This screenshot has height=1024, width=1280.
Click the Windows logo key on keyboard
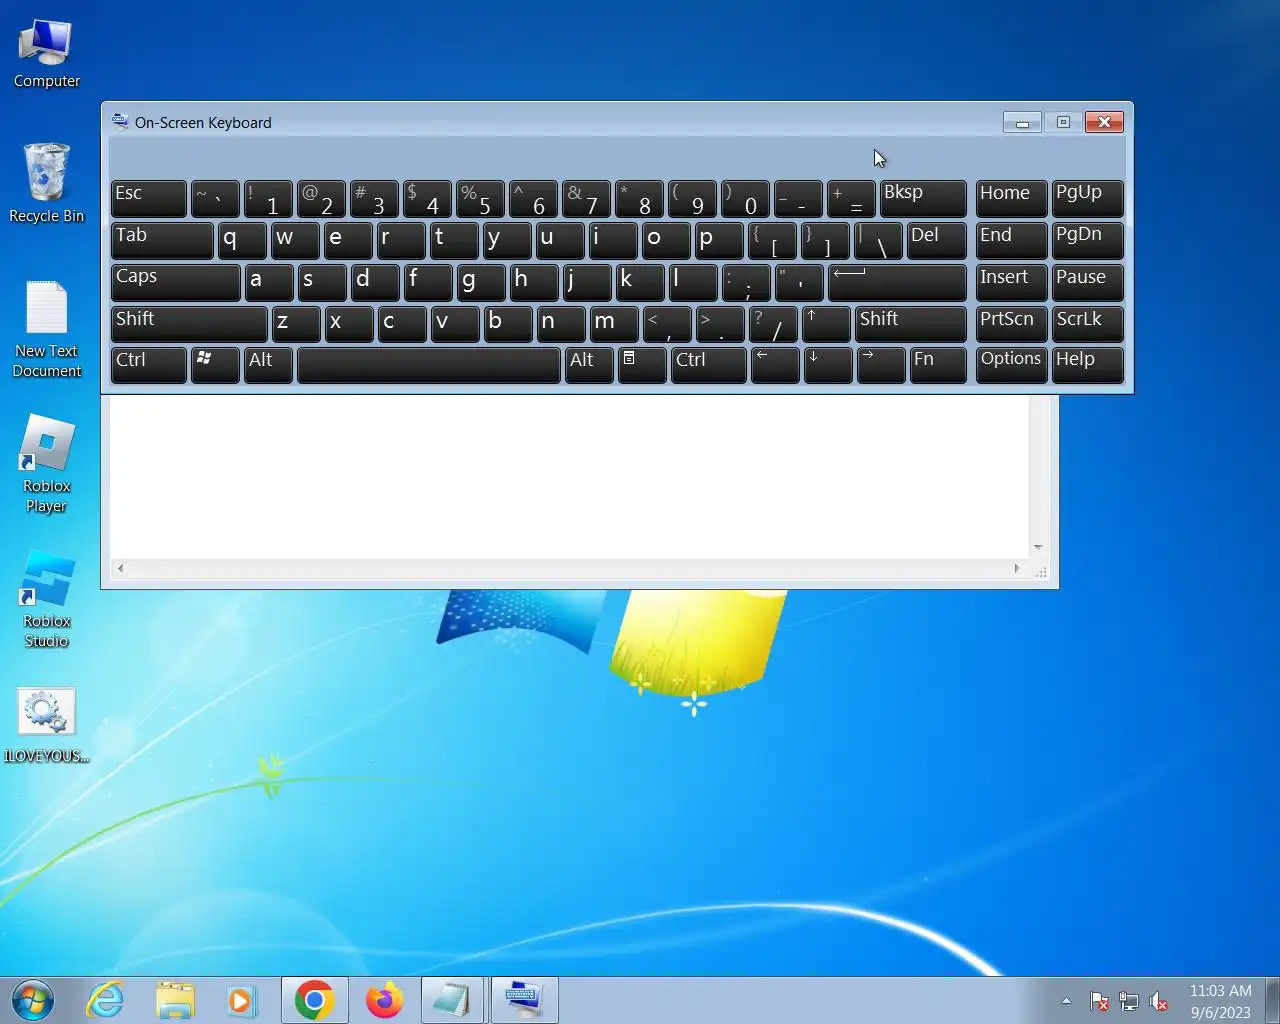point(215,365)
